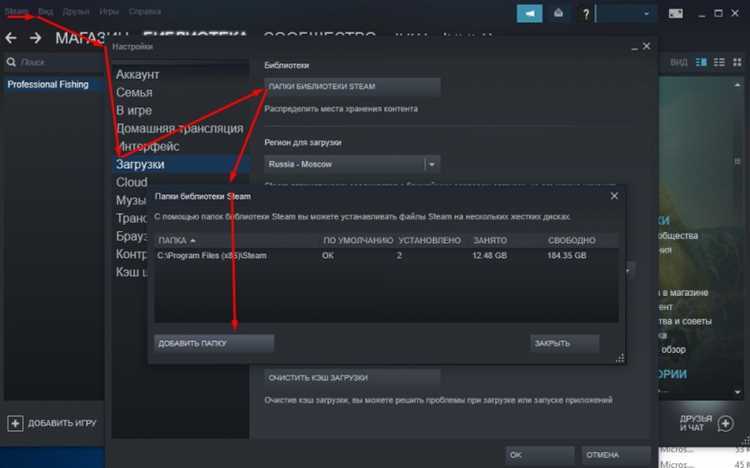Screen dimensions: 750x468
Task: Click ВИД label next to view icons
Action: (x=679, y=62)
